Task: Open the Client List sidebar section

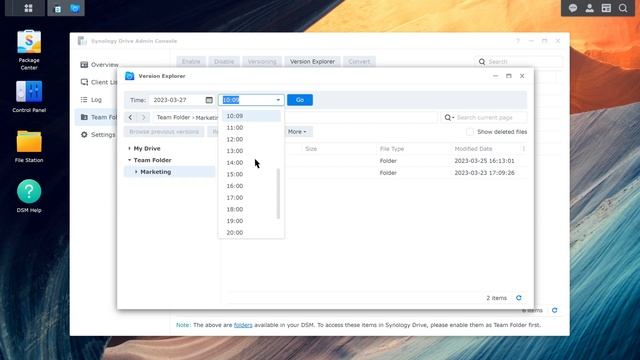Action: pyautogui.click(x=99, y=82)
